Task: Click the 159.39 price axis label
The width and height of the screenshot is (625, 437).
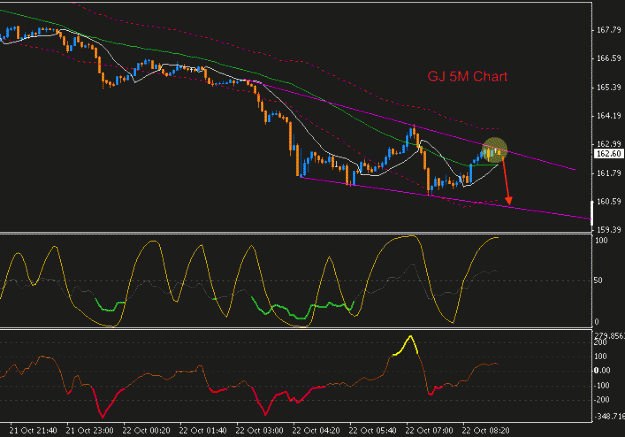Action: [x=609, y=230]
